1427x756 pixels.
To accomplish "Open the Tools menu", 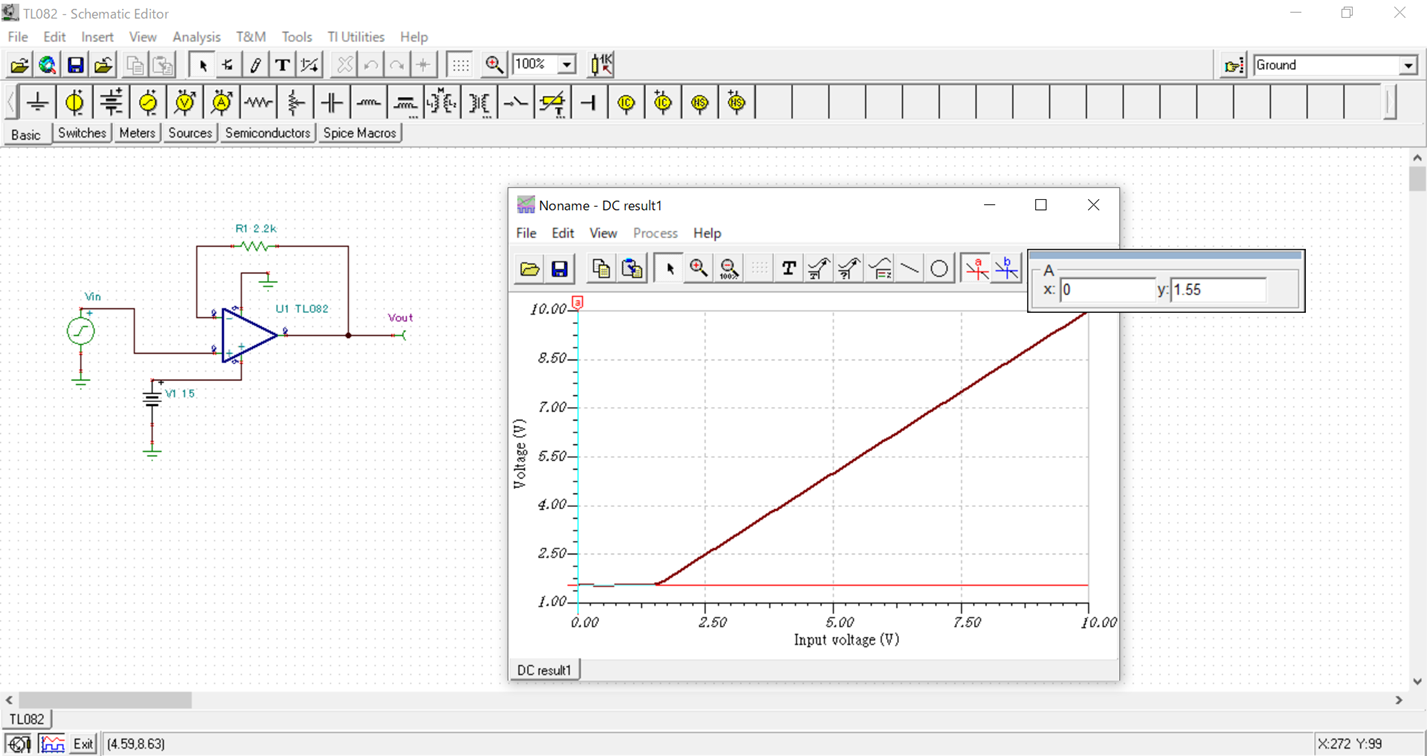I will click(296, 37).
